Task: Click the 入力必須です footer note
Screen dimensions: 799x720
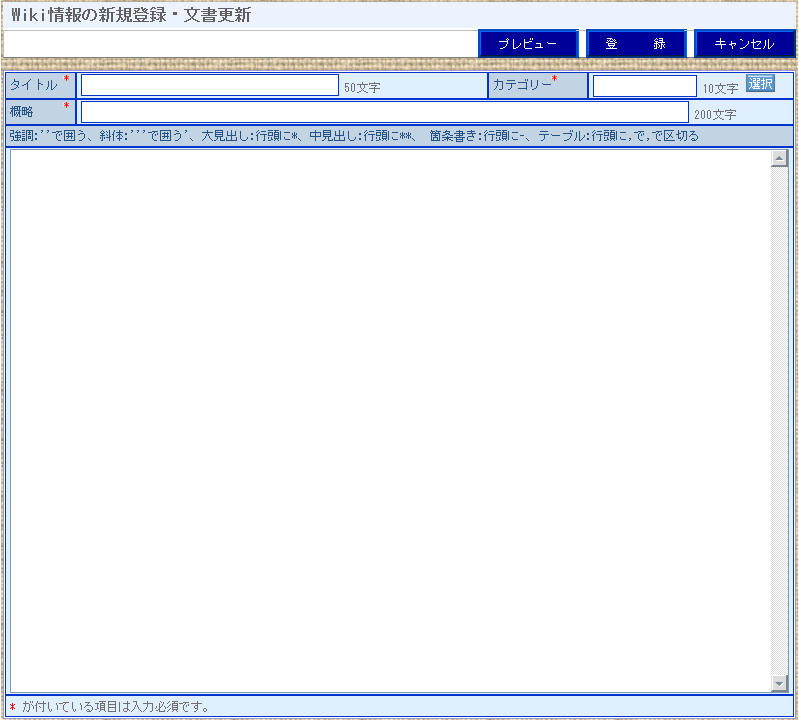Action: point(116,706)
